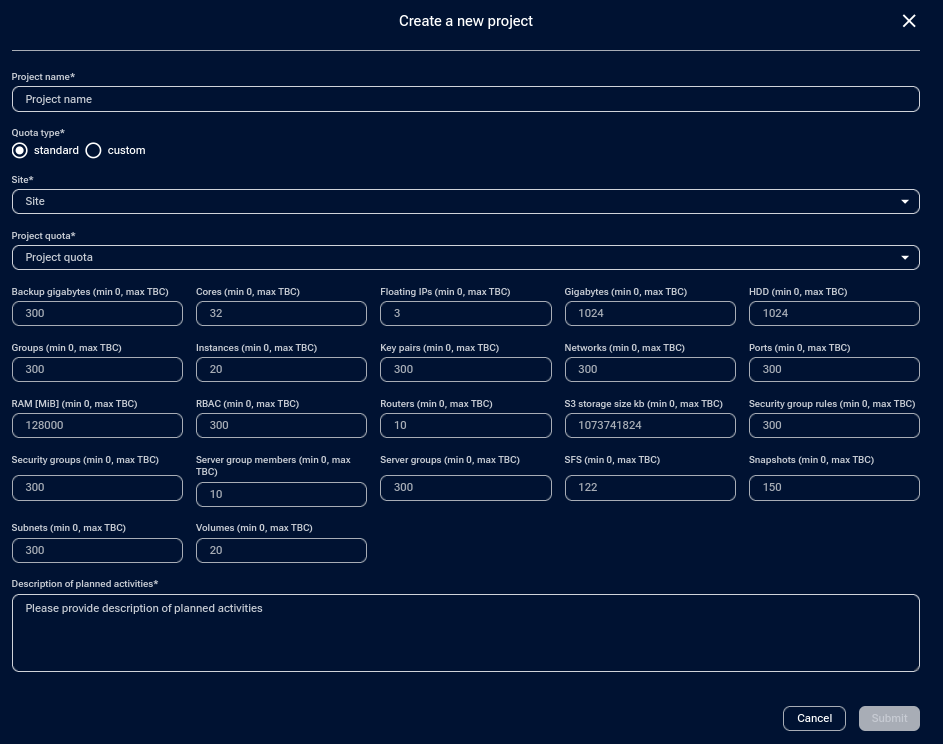Close the Create a new project dialog

(x=909, y=21)
